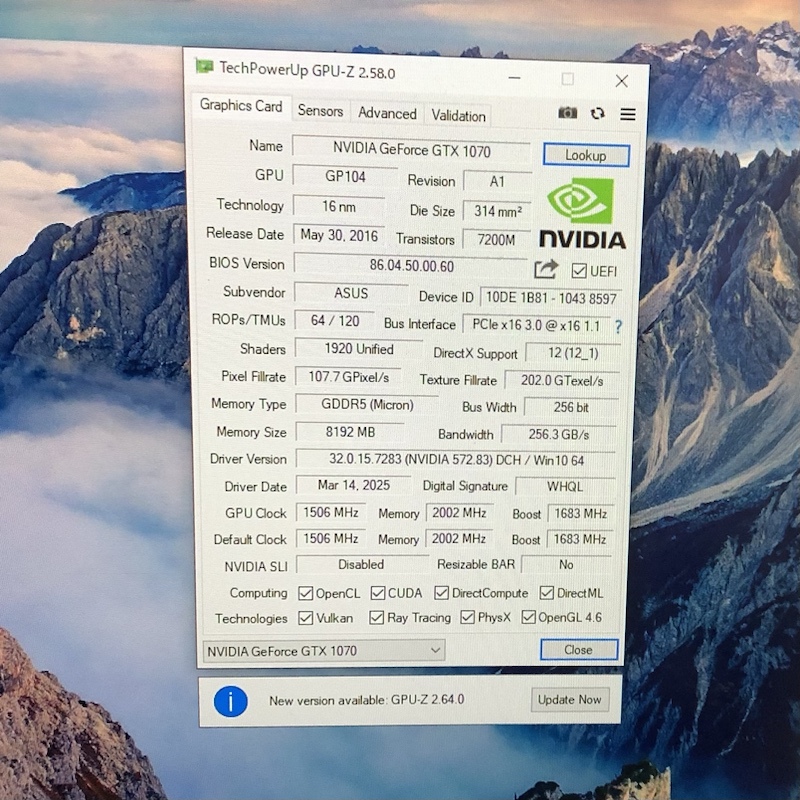This screenshot has height=800, width=800.
Task: Click the BIOS Version field 86.04.50.00.60
Action: (x=411, y=266)
